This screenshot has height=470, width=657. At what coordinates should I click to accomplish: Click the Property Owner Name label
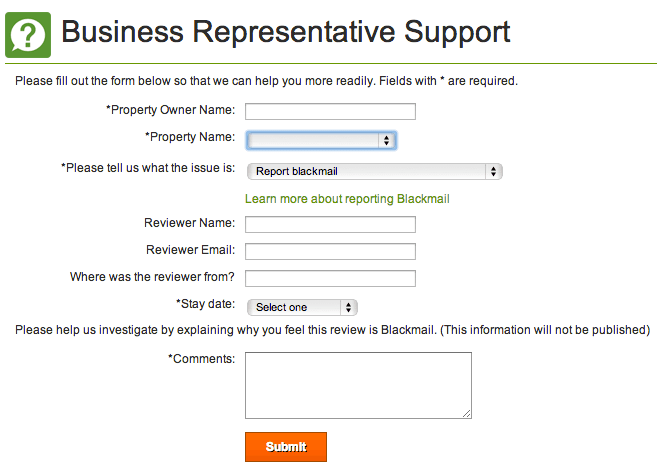coord(170,110)
